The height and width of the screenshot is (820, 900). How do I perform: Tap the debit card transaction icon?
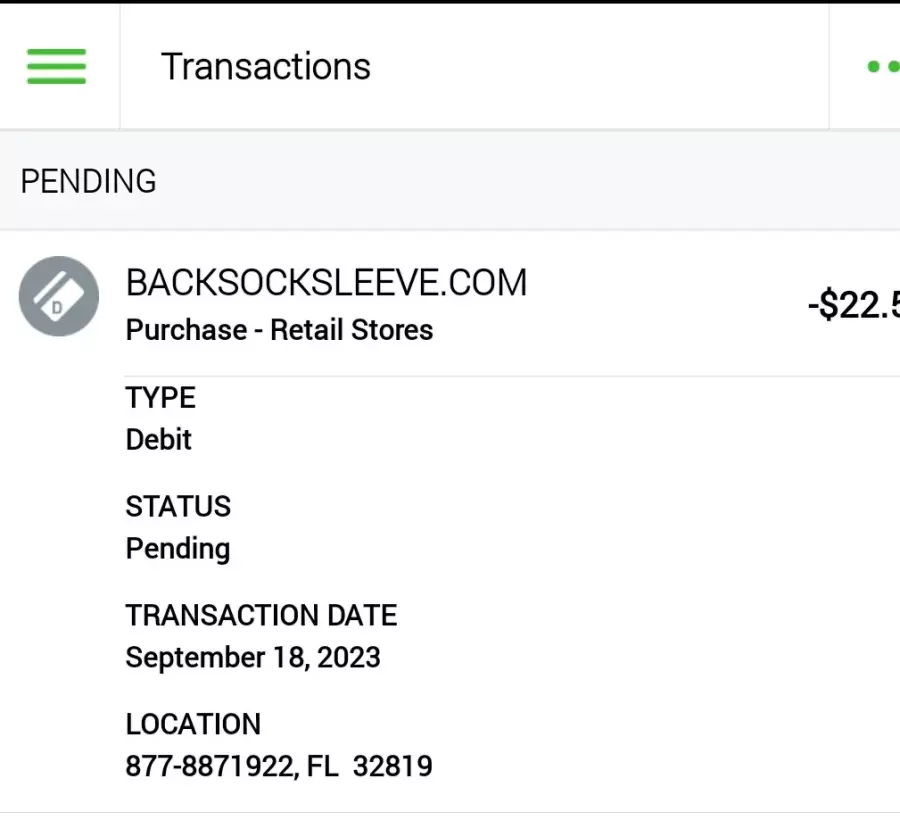(x=59, y=296)
